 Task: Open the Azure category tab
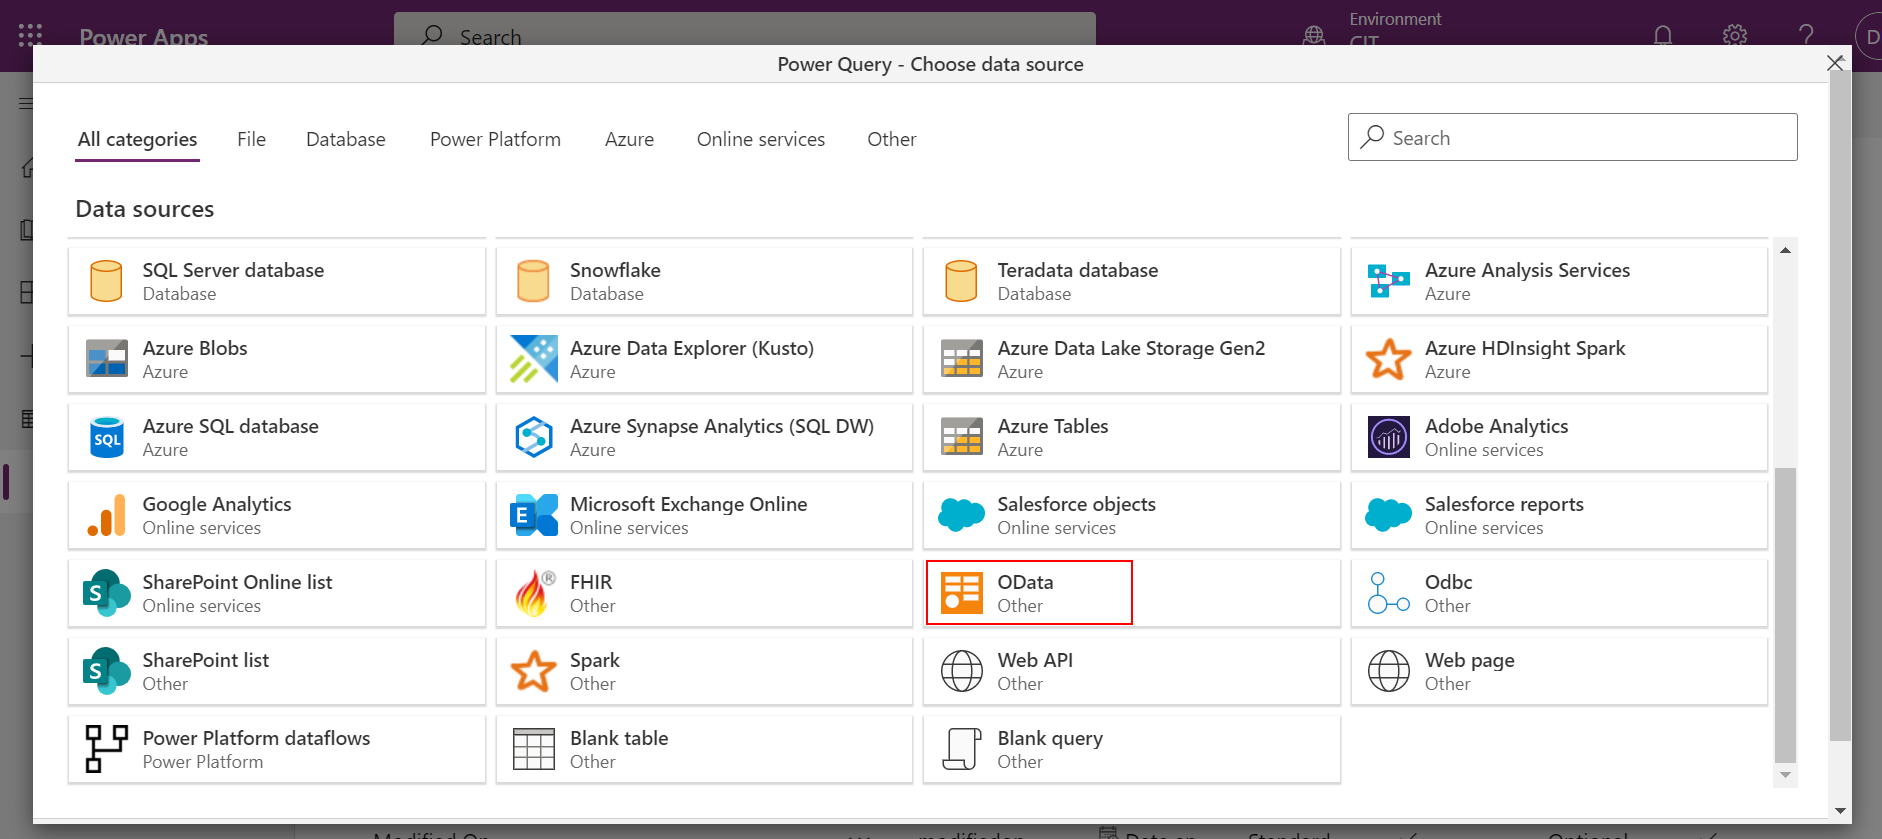pyautogui.click(x=629, y=139)
